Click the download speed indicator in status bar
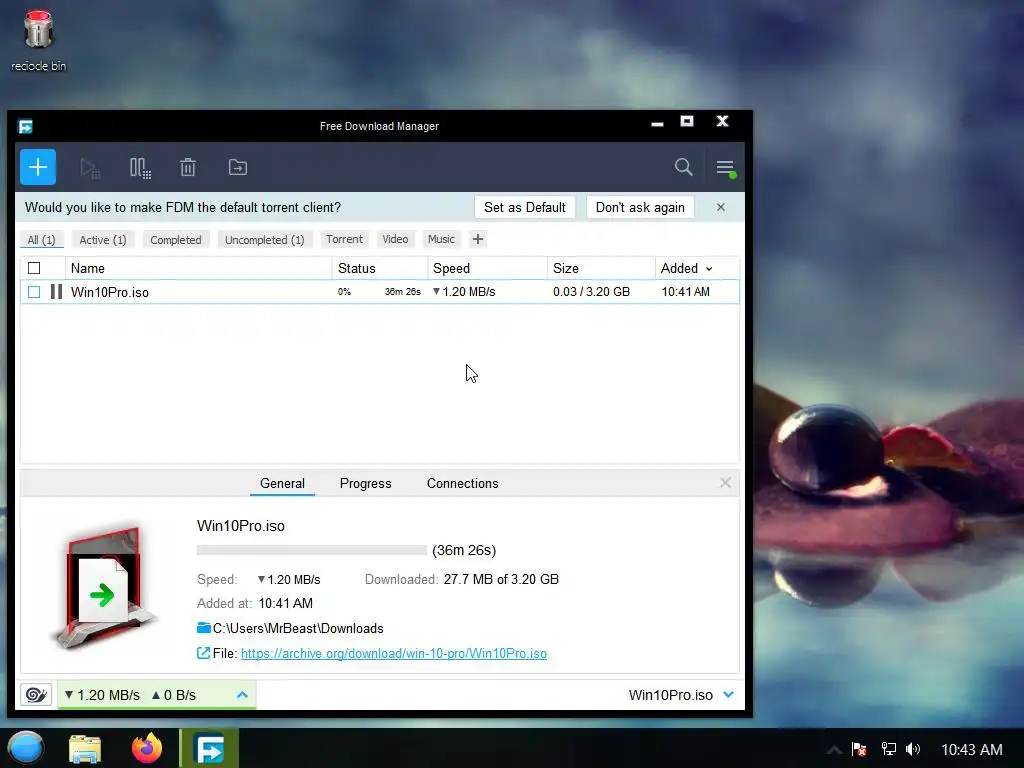 (103, 695)
